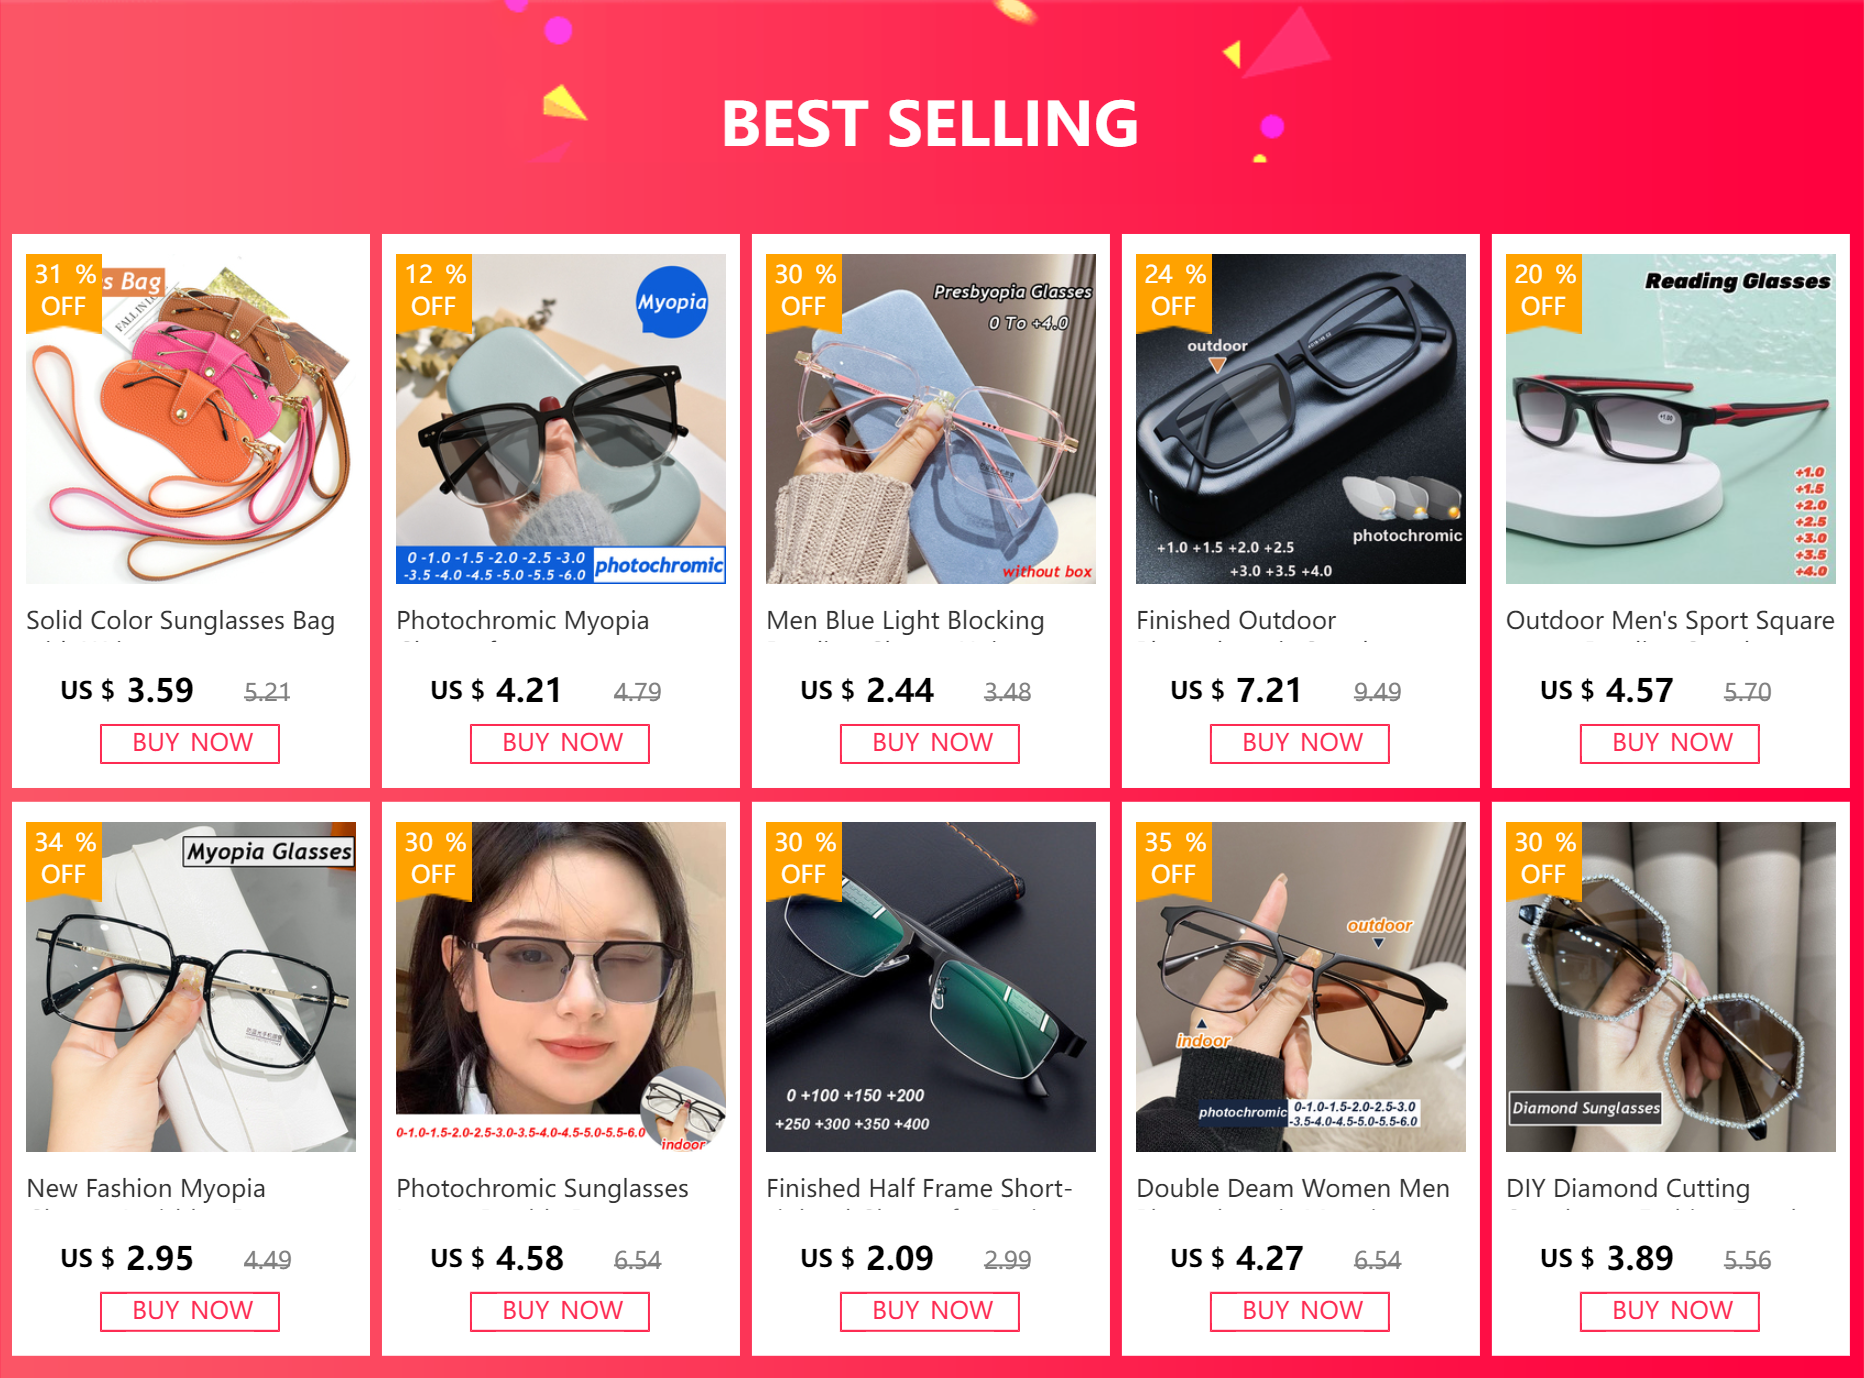
Task: Click BUY NOW for DIY Diamond Cutting sunglasses
Action: click(1670, 1311)
